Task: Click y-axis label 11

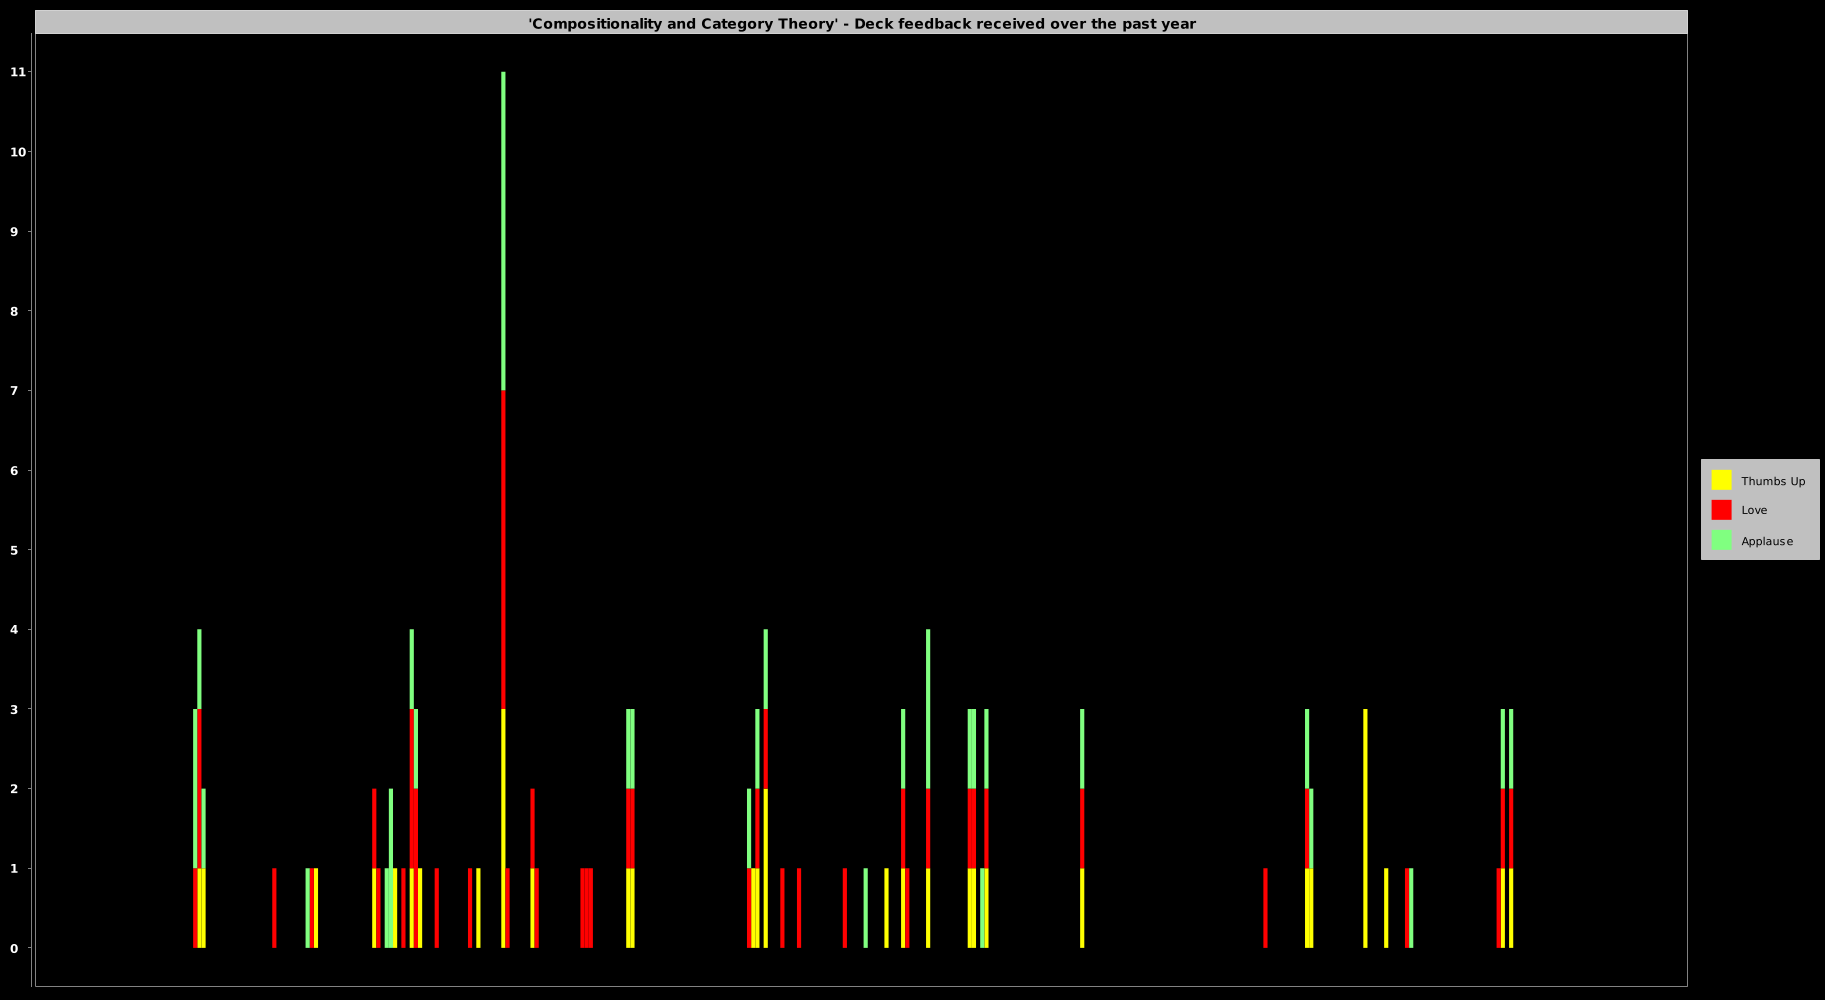Action: (x=18, y=72)
